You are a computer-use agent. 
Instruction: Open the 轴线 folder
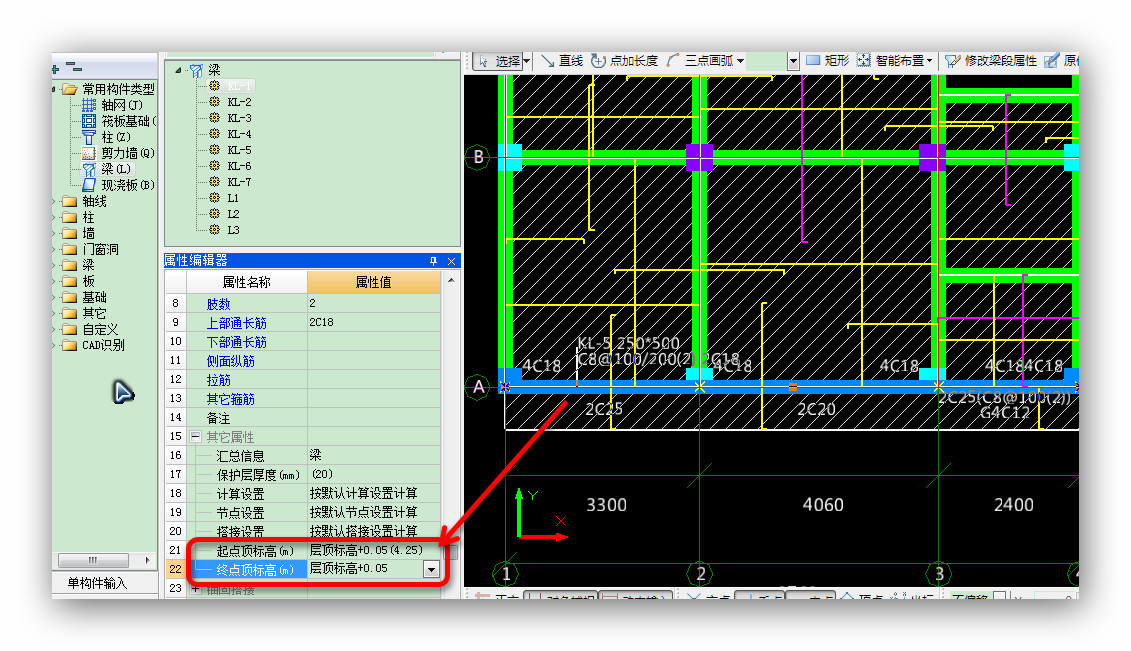tap(84, 201)
